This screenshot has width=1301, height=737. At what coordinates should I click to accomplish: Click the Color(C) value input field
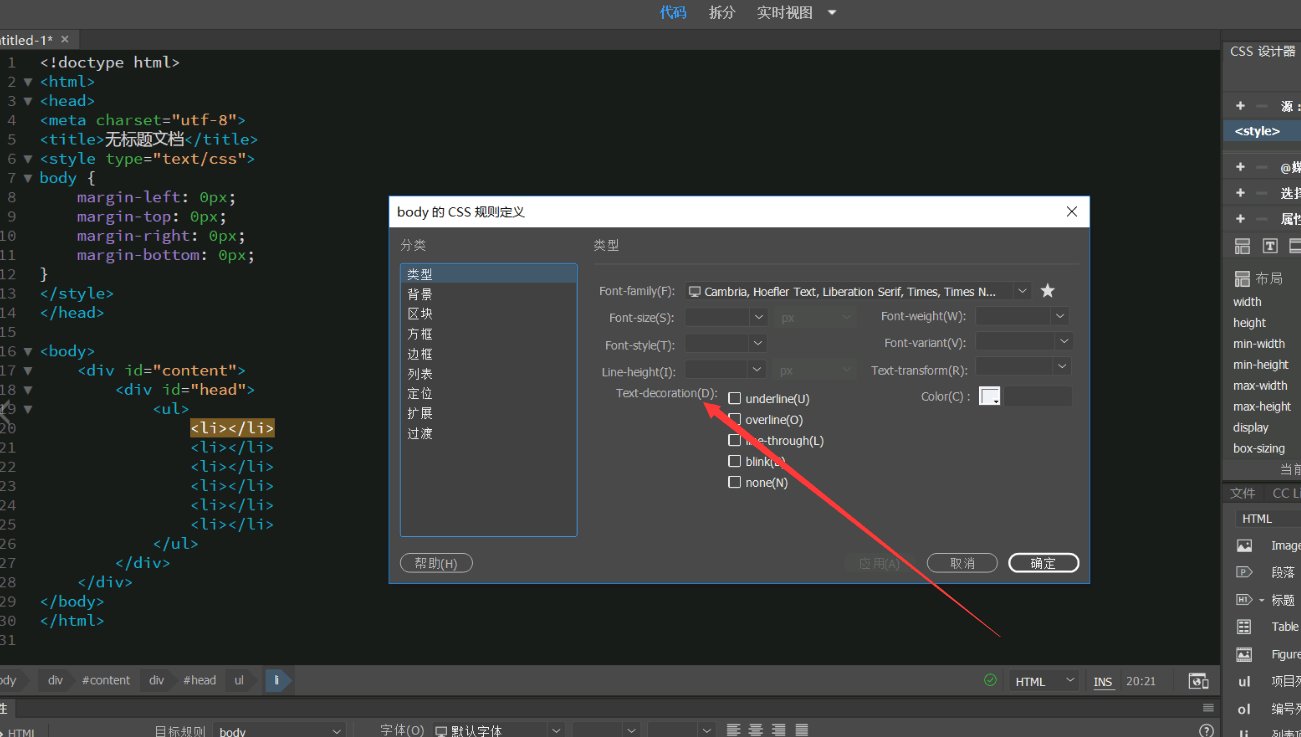point(1038,397)
